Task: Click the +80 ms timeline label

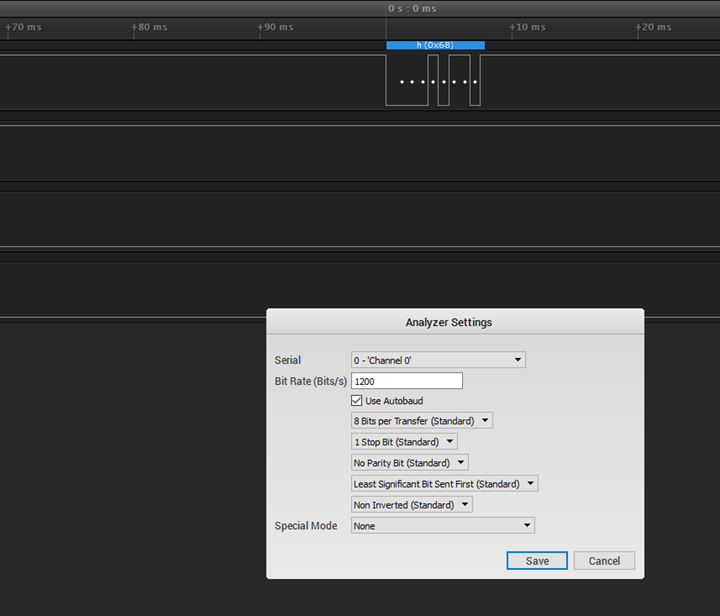Action: [x=149, y=27]
